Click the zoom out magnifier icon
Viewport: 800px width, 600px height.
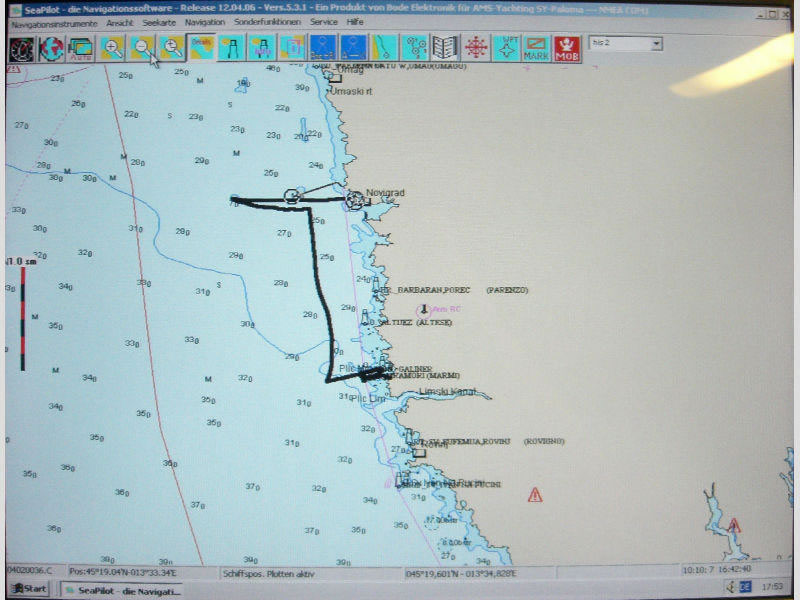pyautogui.click(x=143, y=47)
